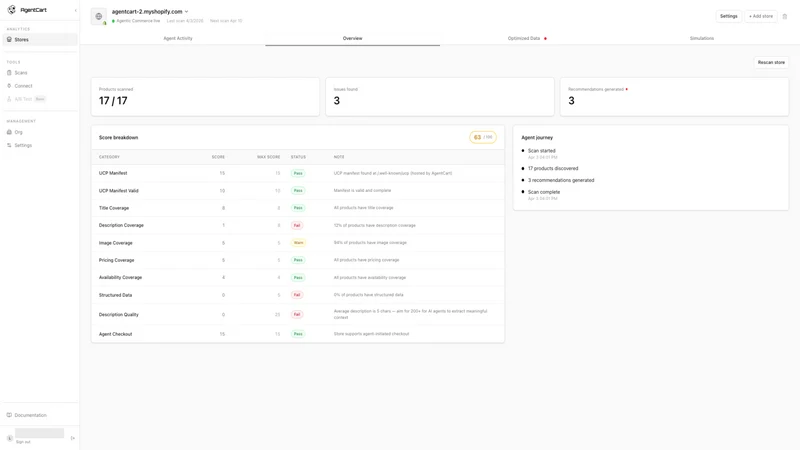Click the 17 products discovered entry
The height and width of the screenshot is (450, 800).
click(553, 168)
